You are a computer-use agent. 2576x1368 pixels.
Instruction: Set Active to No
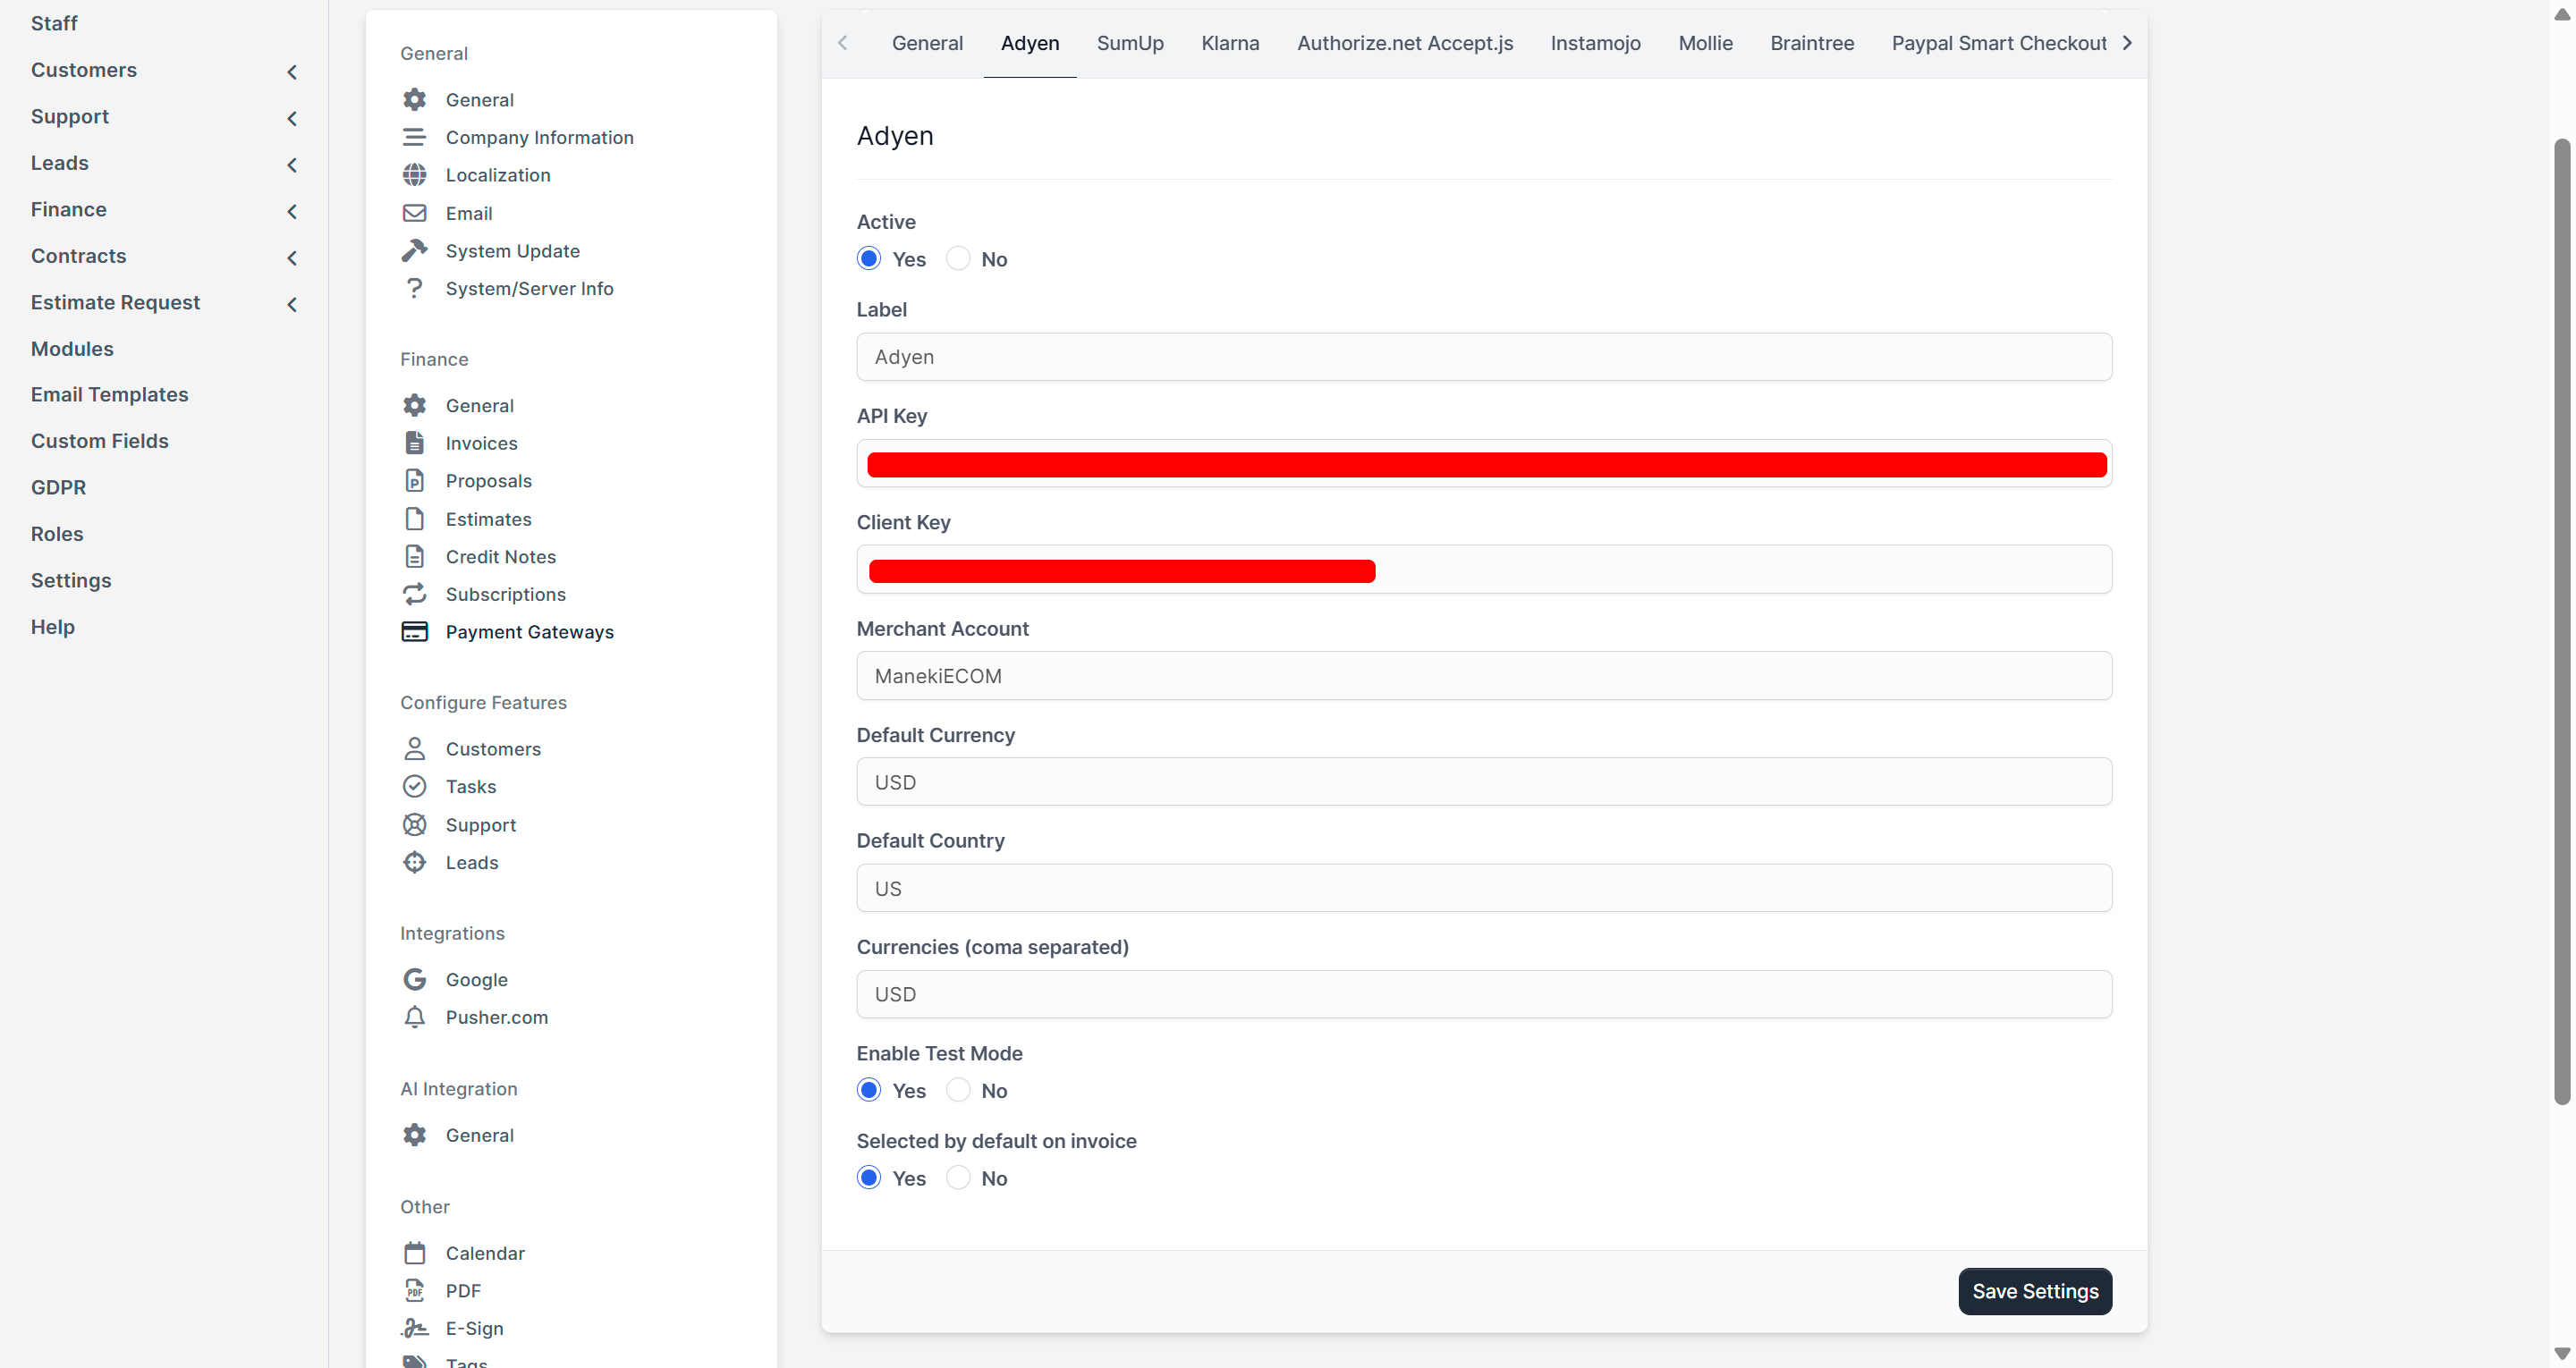pos(958,259)
